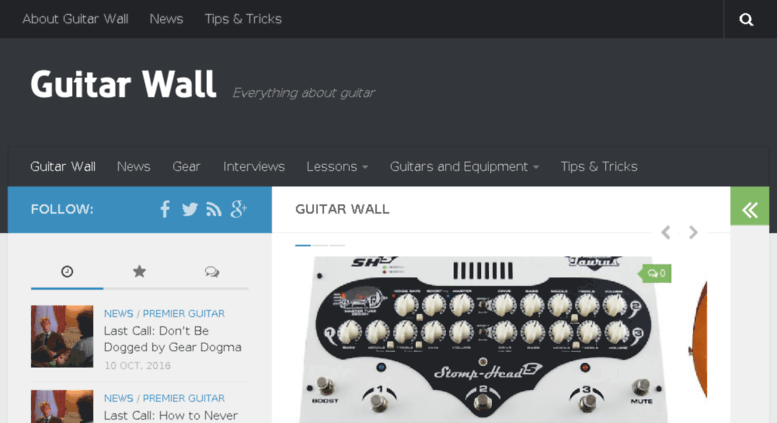Show popular posts star tab
The image size is (777, 423).
coord(139,271)
